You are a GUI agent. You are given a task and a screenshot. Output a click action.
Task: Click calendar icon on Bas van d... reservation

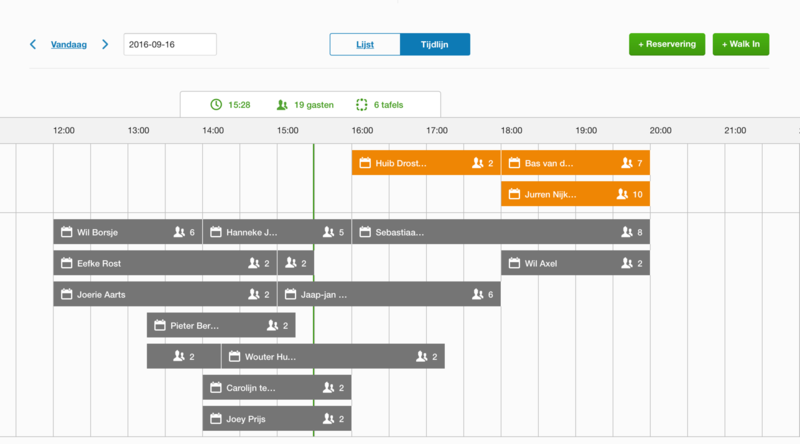514,163
